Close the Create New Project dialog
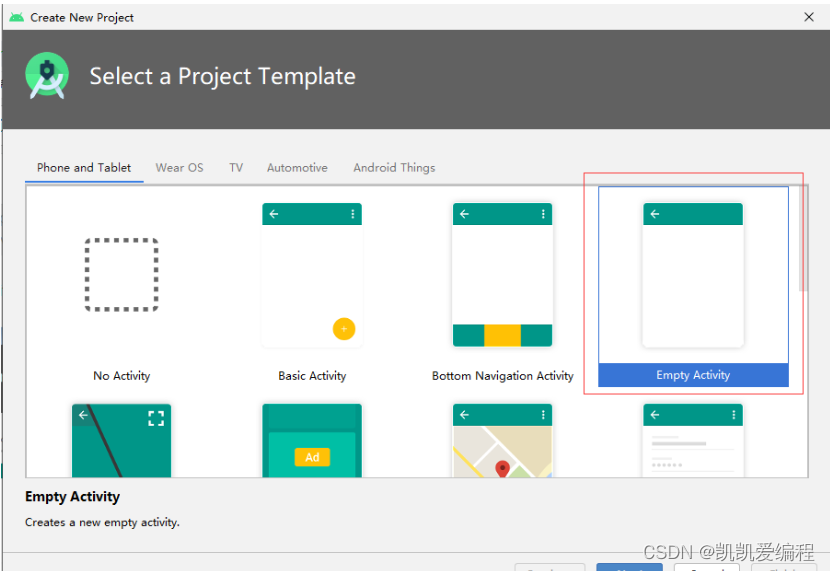 click(809, 17)
